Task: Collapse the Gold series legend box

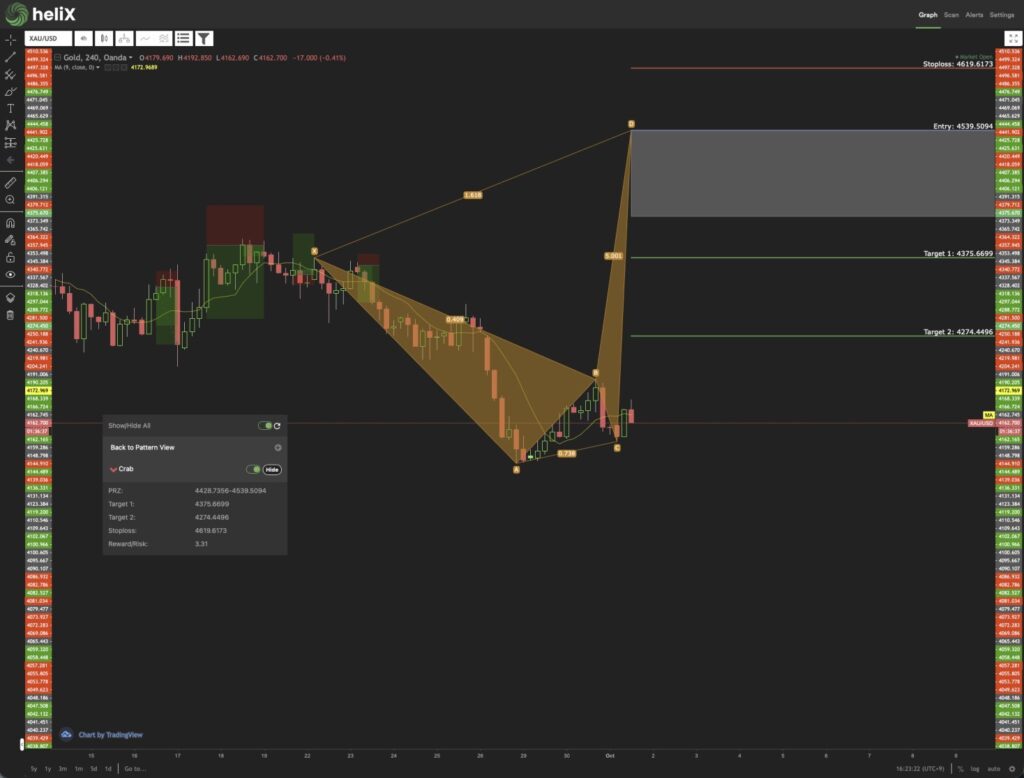Action: (x=57, y=57)
